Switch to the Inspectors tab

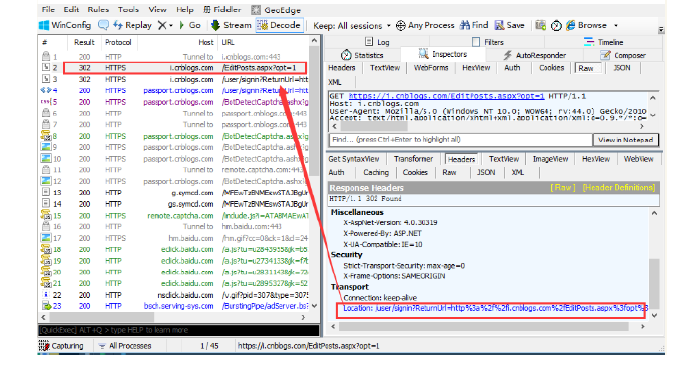coord(443,54)
